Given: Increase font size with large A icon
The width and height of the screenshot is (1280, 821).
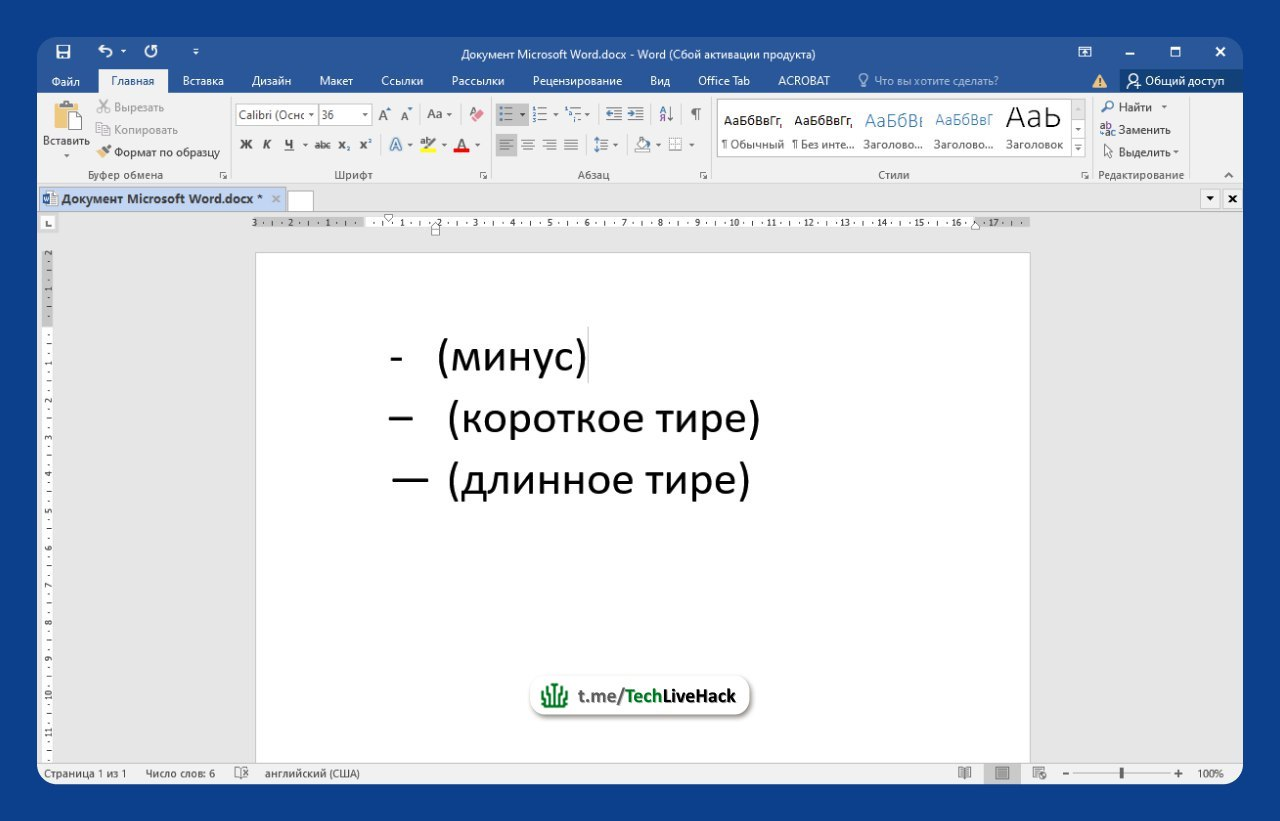Looking at the screenshot, I should tap(384, 115).
